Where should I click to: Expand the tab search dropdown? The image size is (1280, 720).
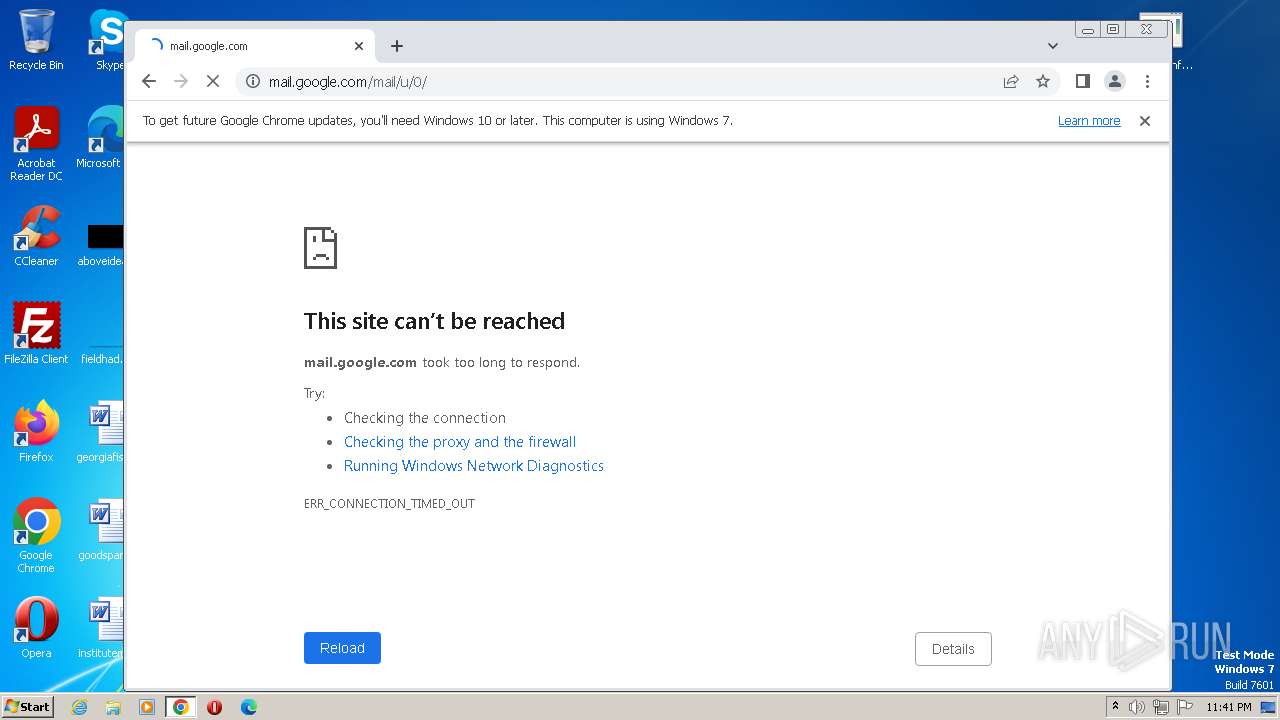[1052, 46]
